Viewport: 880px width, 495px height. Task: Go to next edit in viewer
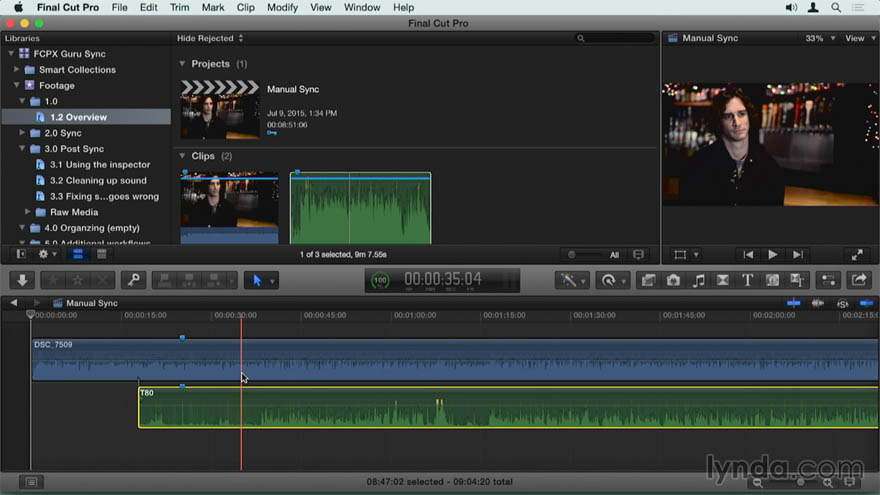coord(798,255)
